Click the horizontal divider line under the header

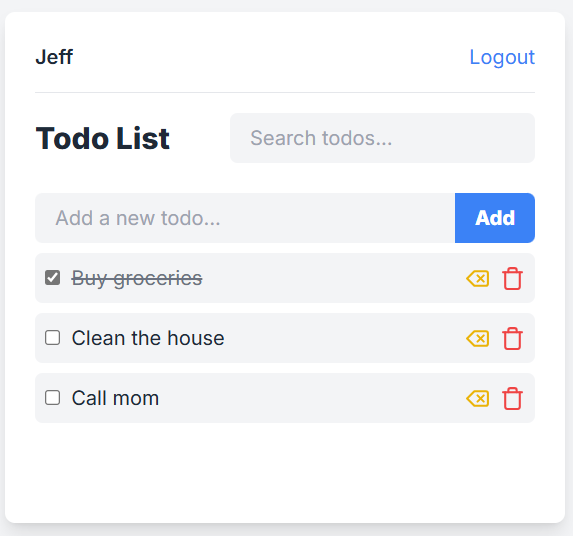click(285, 92)
